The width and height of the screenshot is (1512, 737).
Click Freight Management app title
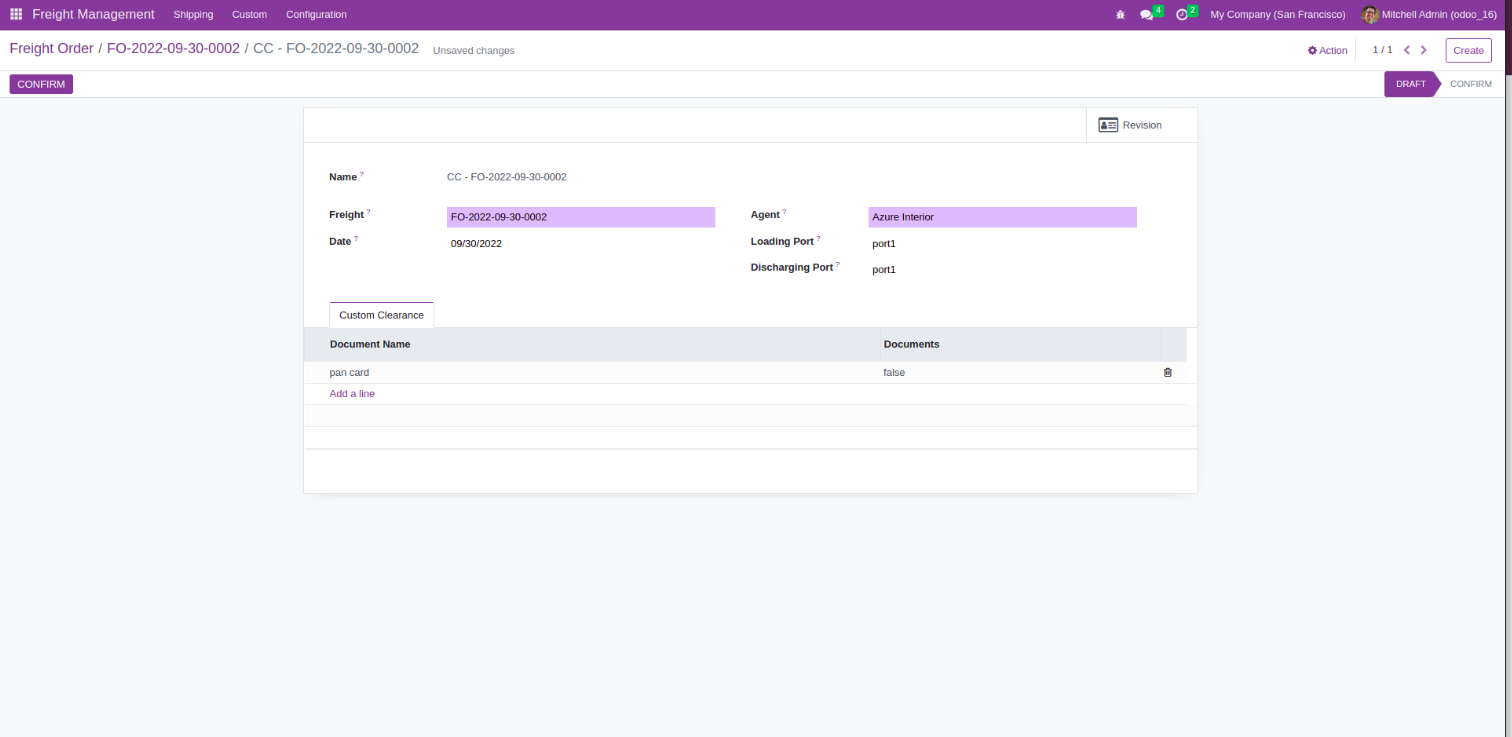click(93, 15)
